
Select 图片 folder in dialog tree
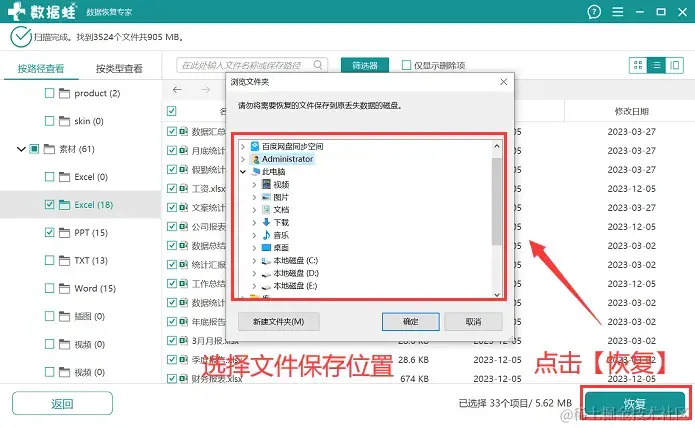point(281,197)
